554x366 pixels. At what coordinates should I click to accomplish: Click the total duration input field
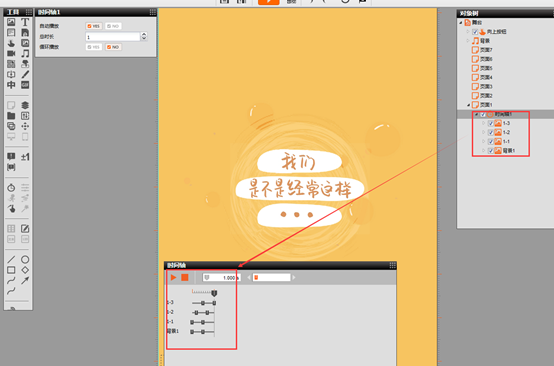(x=113, y=37)
